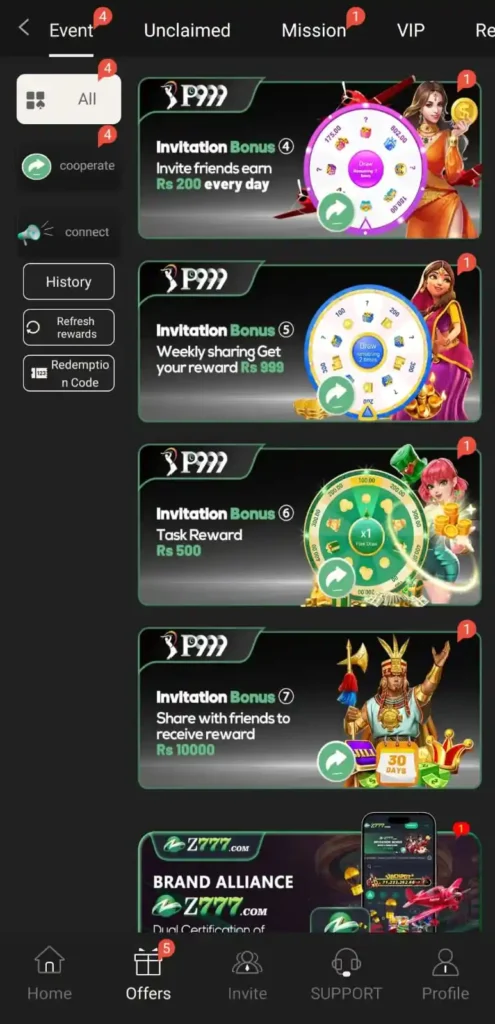Select the connect category with megaphone

[x=69, y=232]
